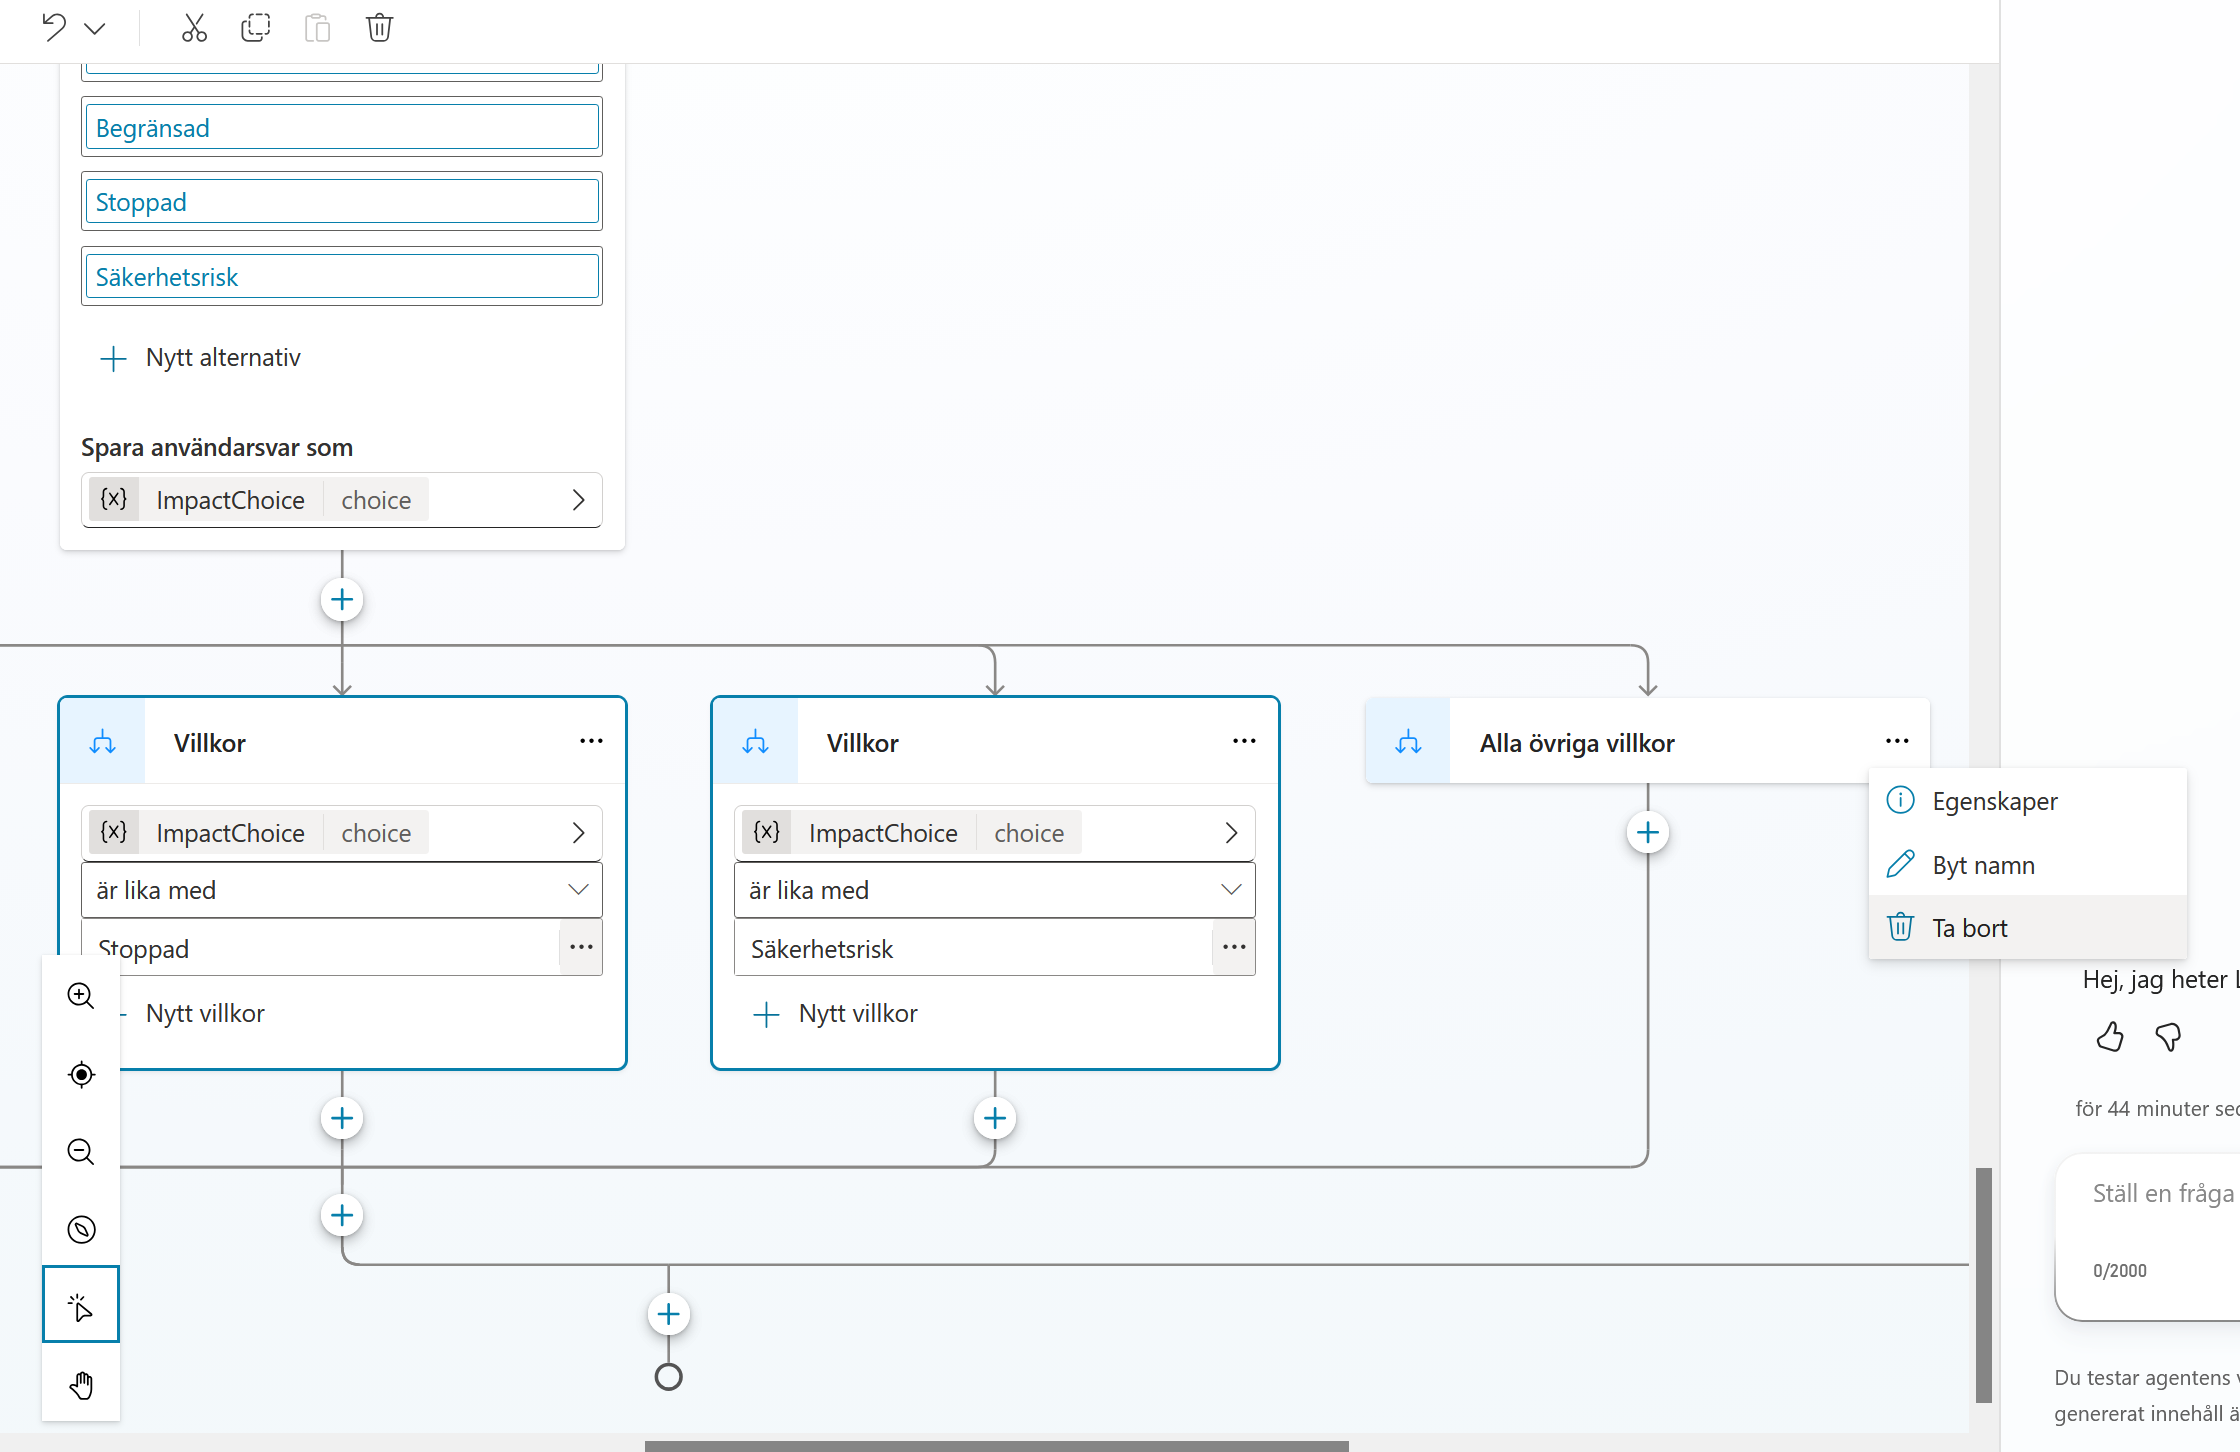Click the canvas horizontal scrollbar thumb

996,1446
